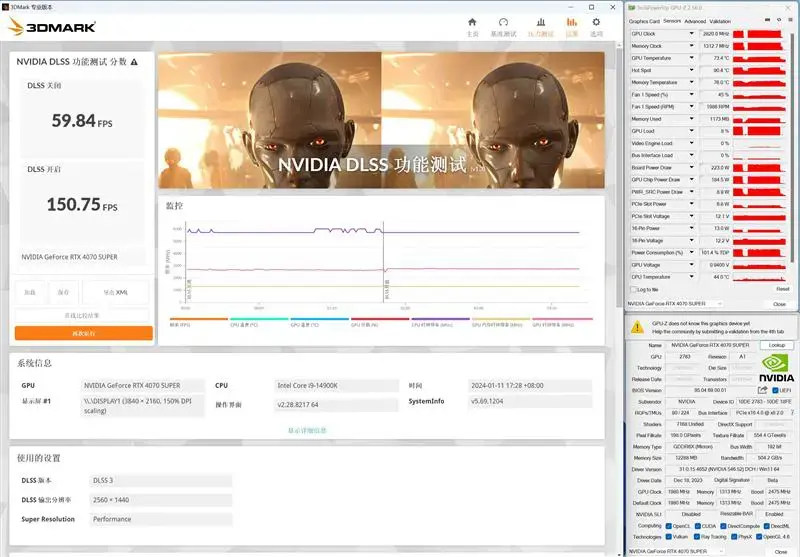Open the GPU Voltage sensor dropdown arrow
The height and width of the screenshot is (557, 800).
691,265
